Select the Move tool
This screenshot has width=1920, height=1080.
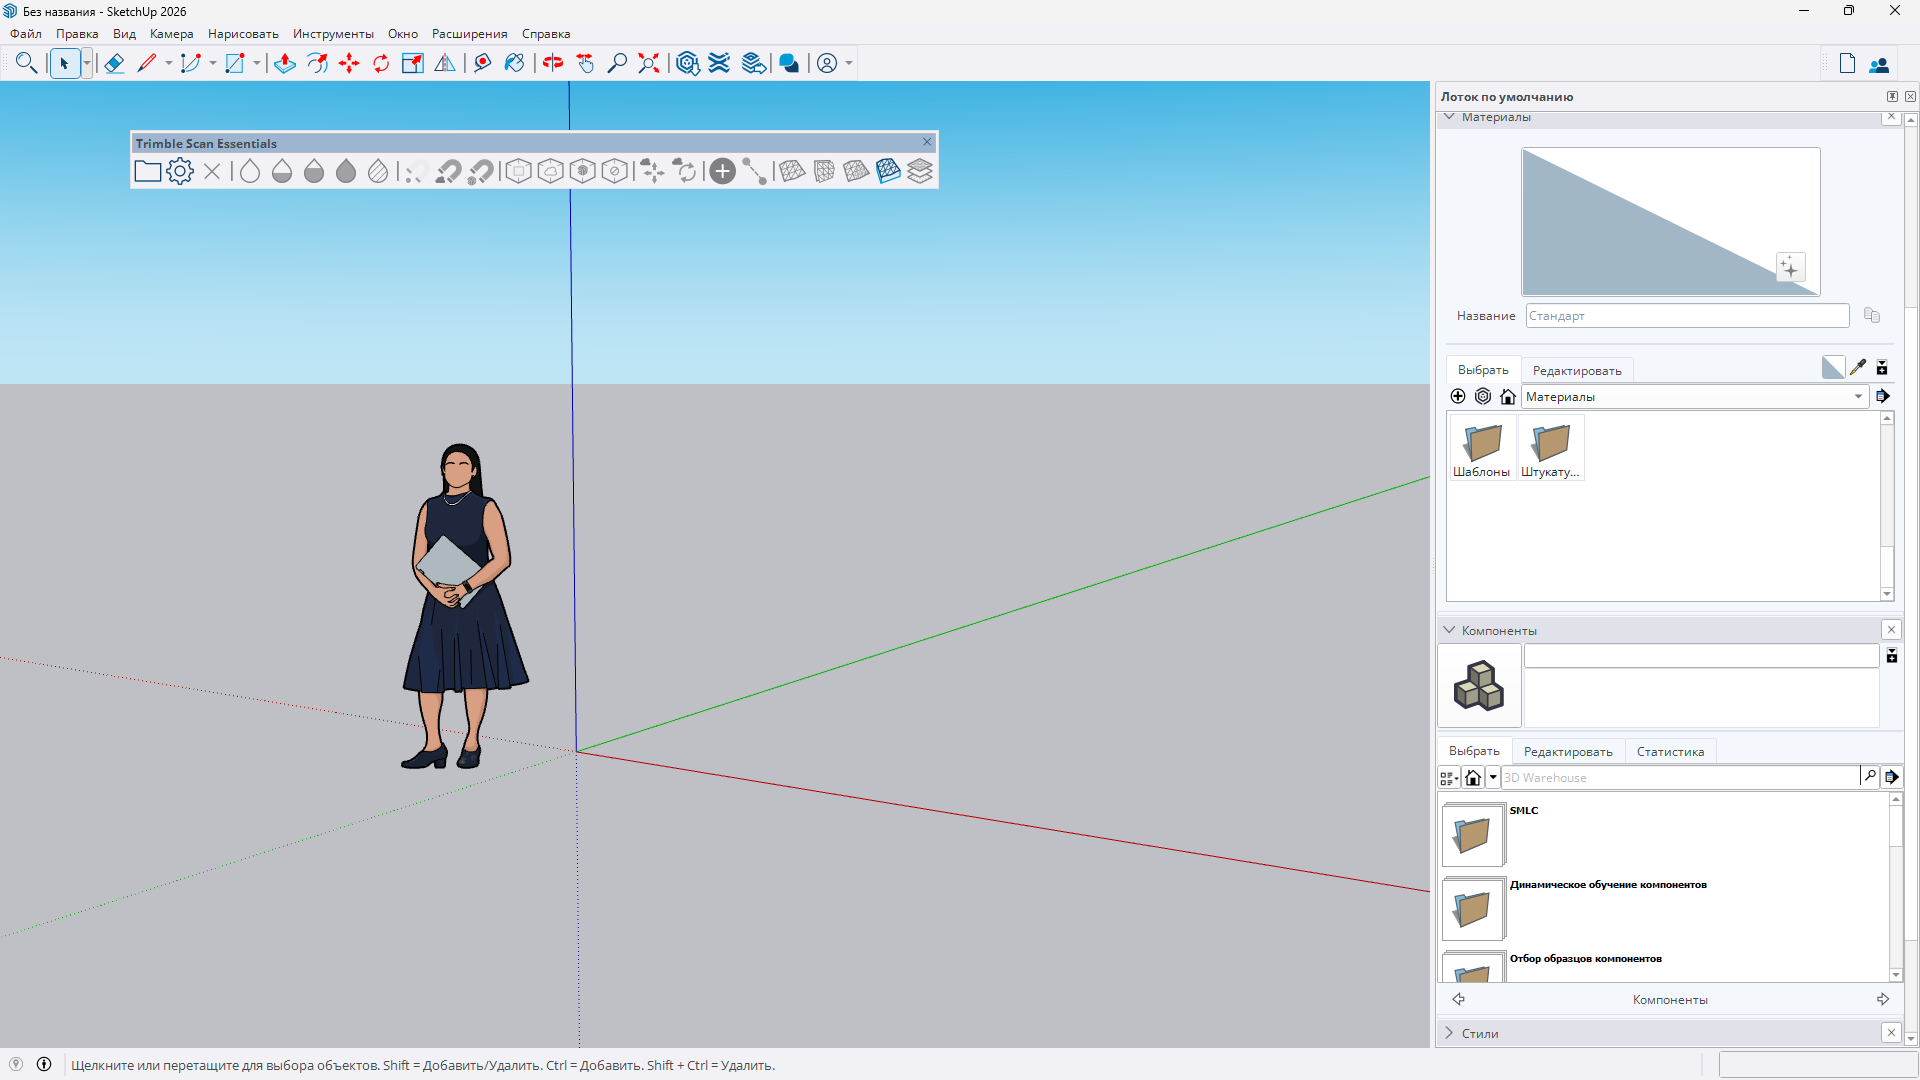tap(349, 63)
